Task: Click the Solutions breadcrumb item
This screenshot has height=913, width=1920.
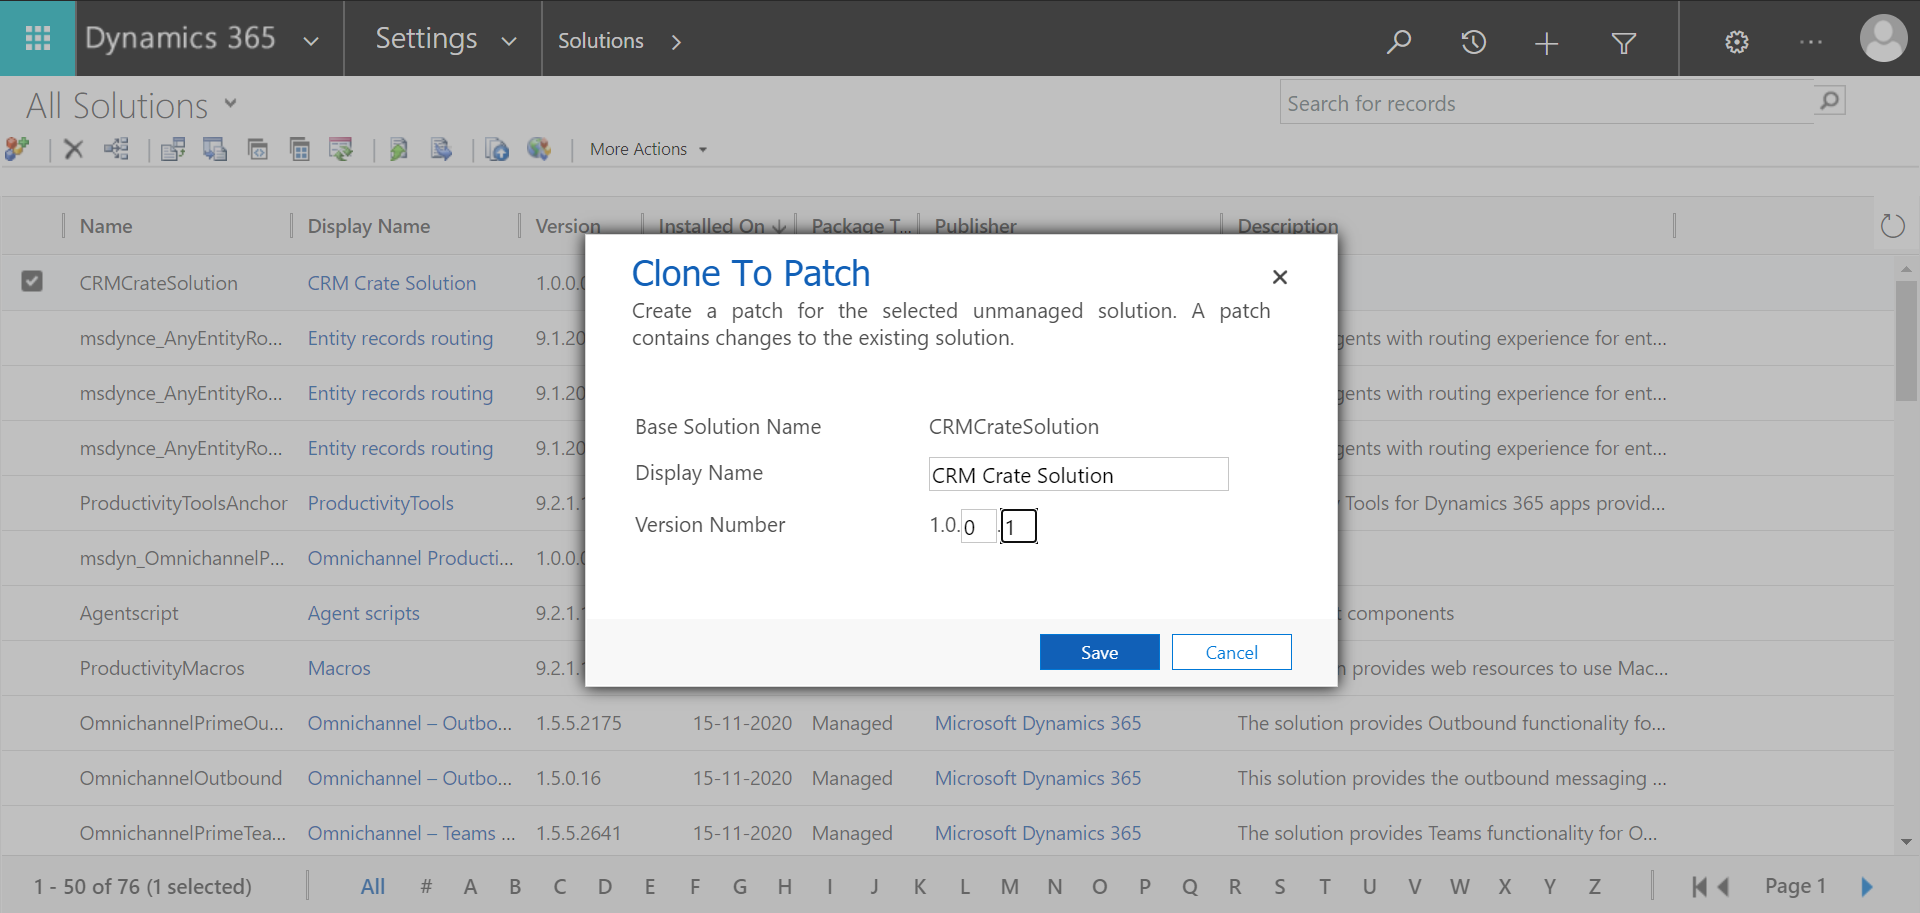Action: 600,40
